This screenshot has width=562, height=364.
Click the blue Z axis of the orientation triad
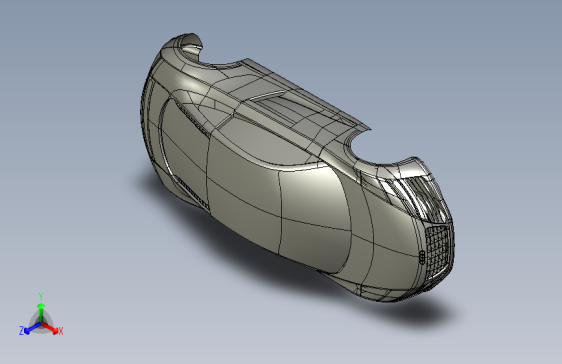click(x=32, y=328)
